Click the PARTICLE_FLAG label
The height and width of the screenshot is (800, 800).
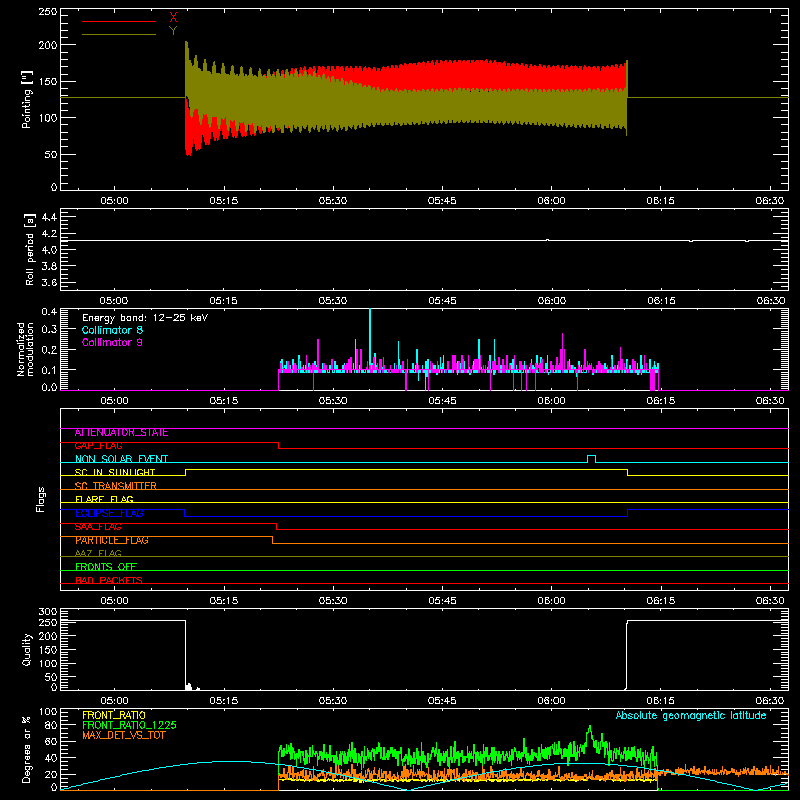[112, 540]
